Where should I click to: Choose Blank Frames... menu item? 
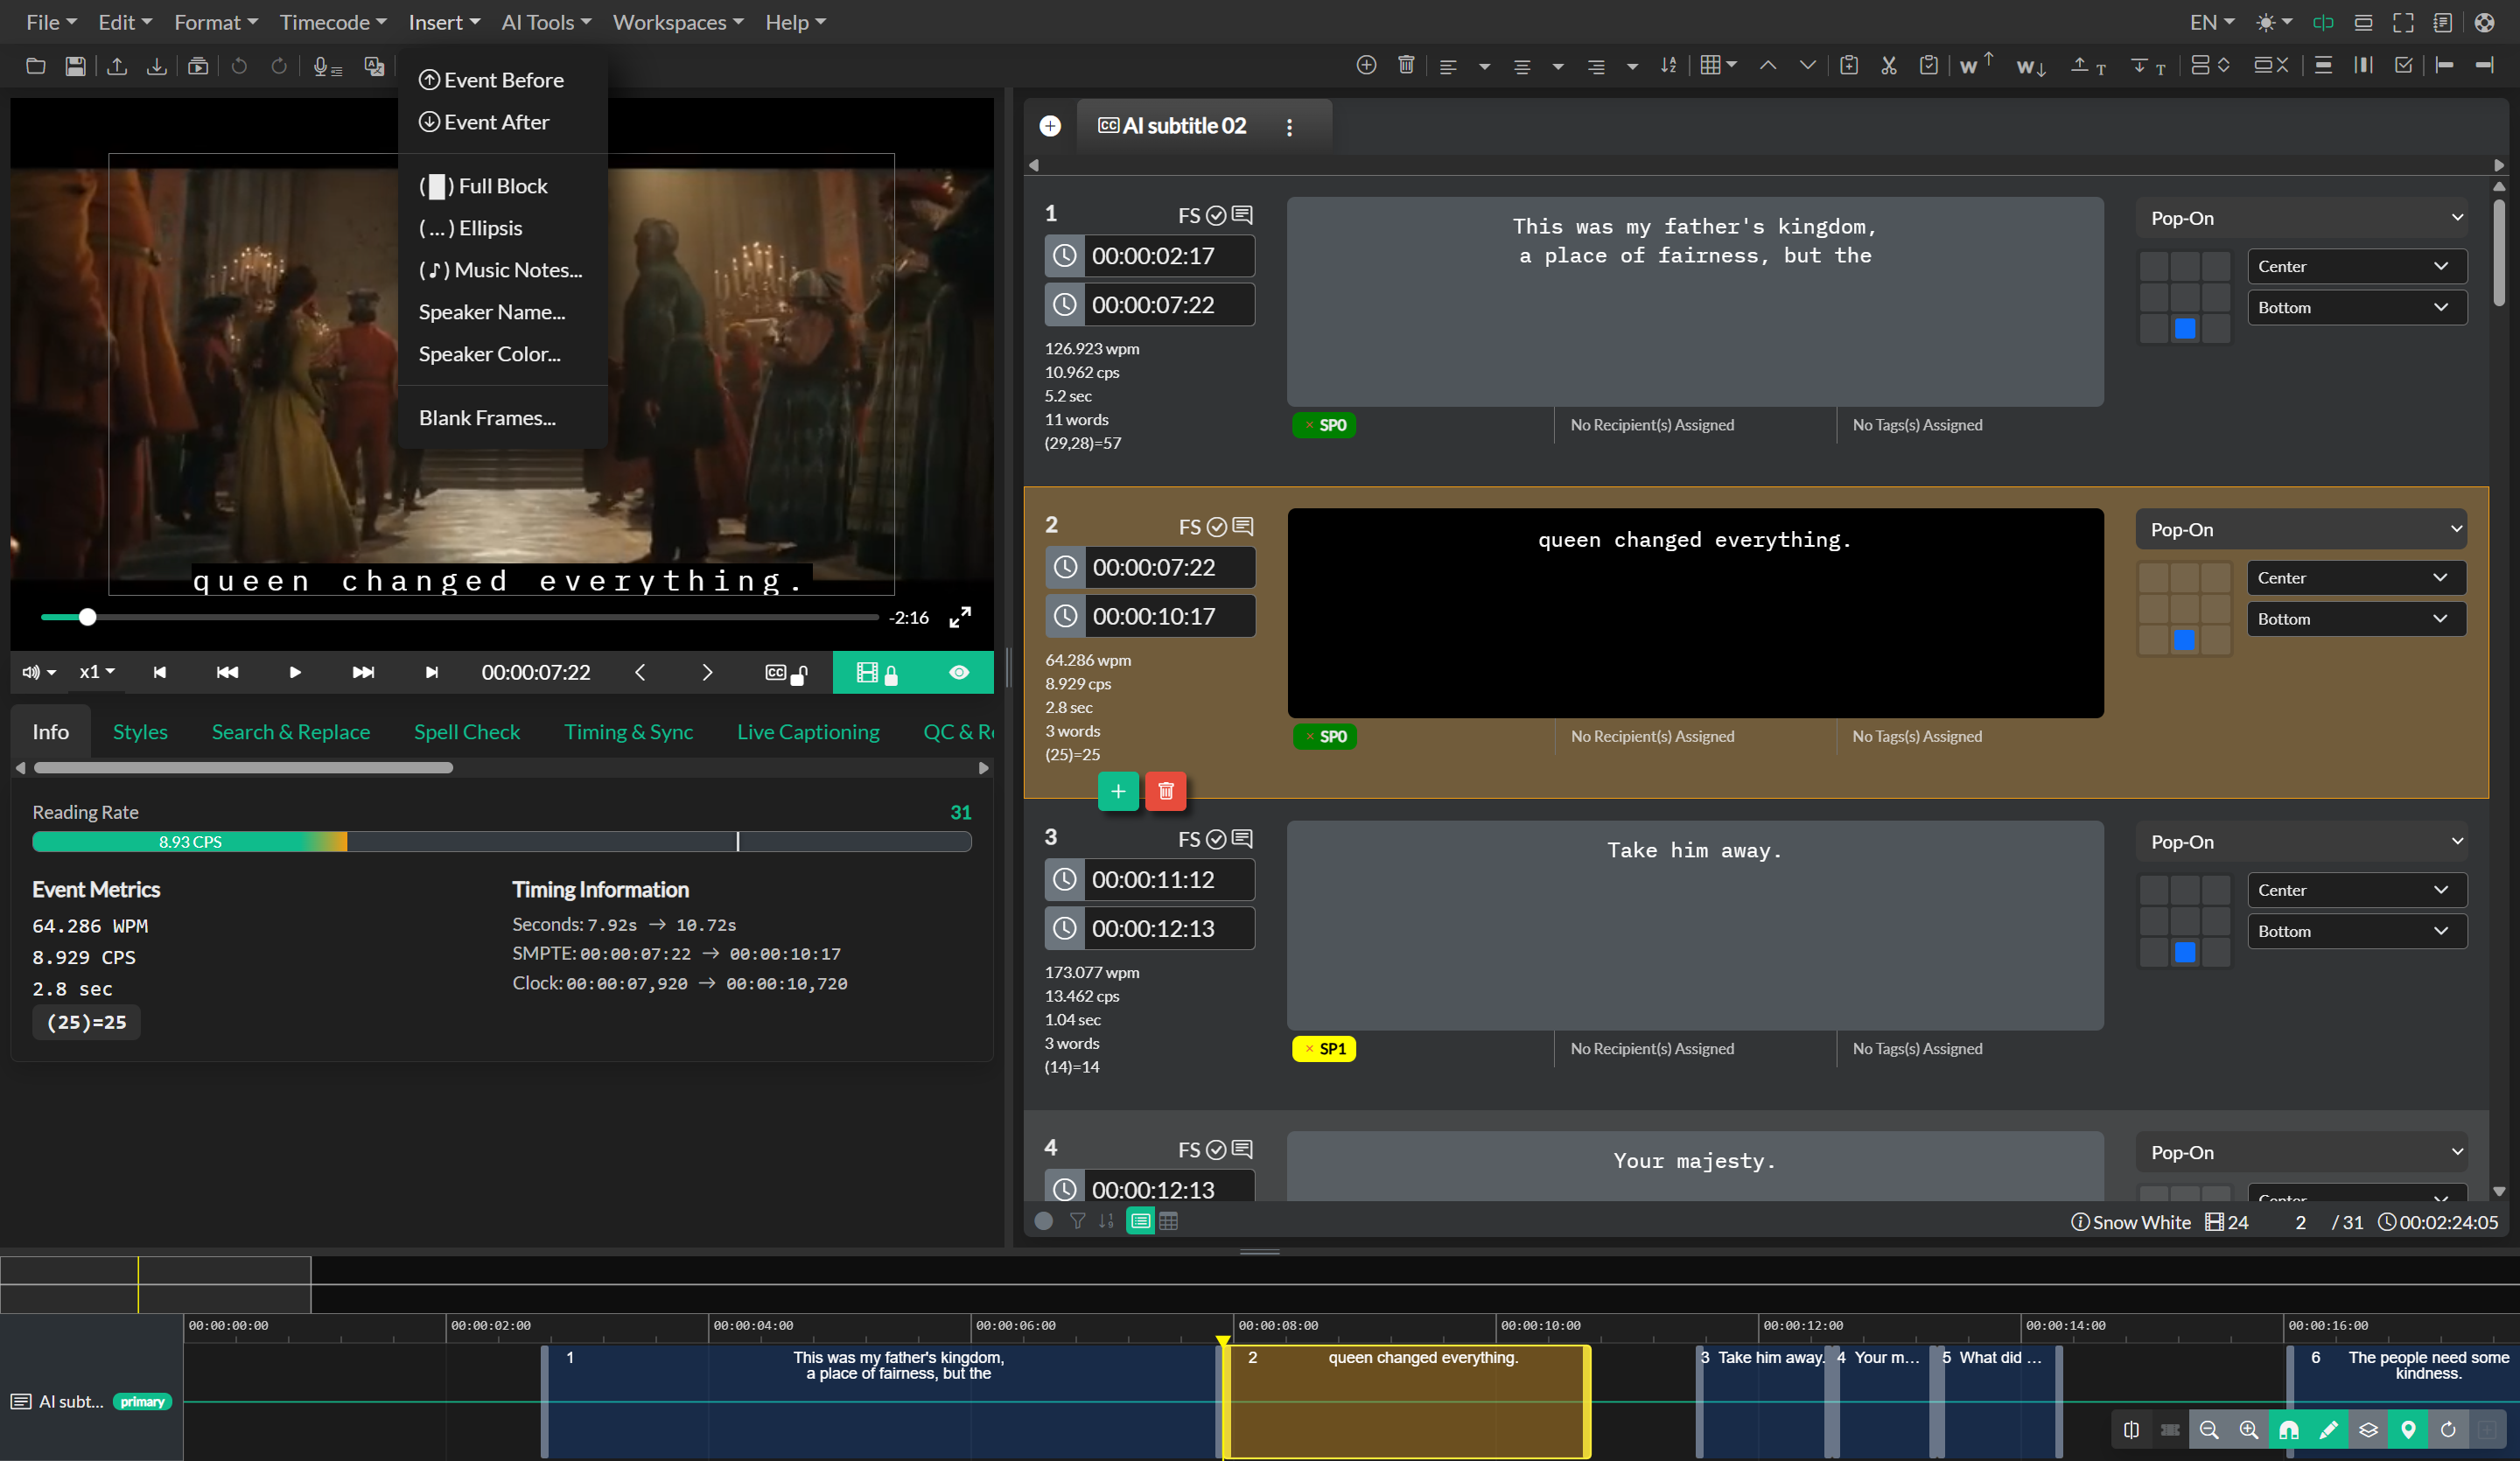click(502, 418)
